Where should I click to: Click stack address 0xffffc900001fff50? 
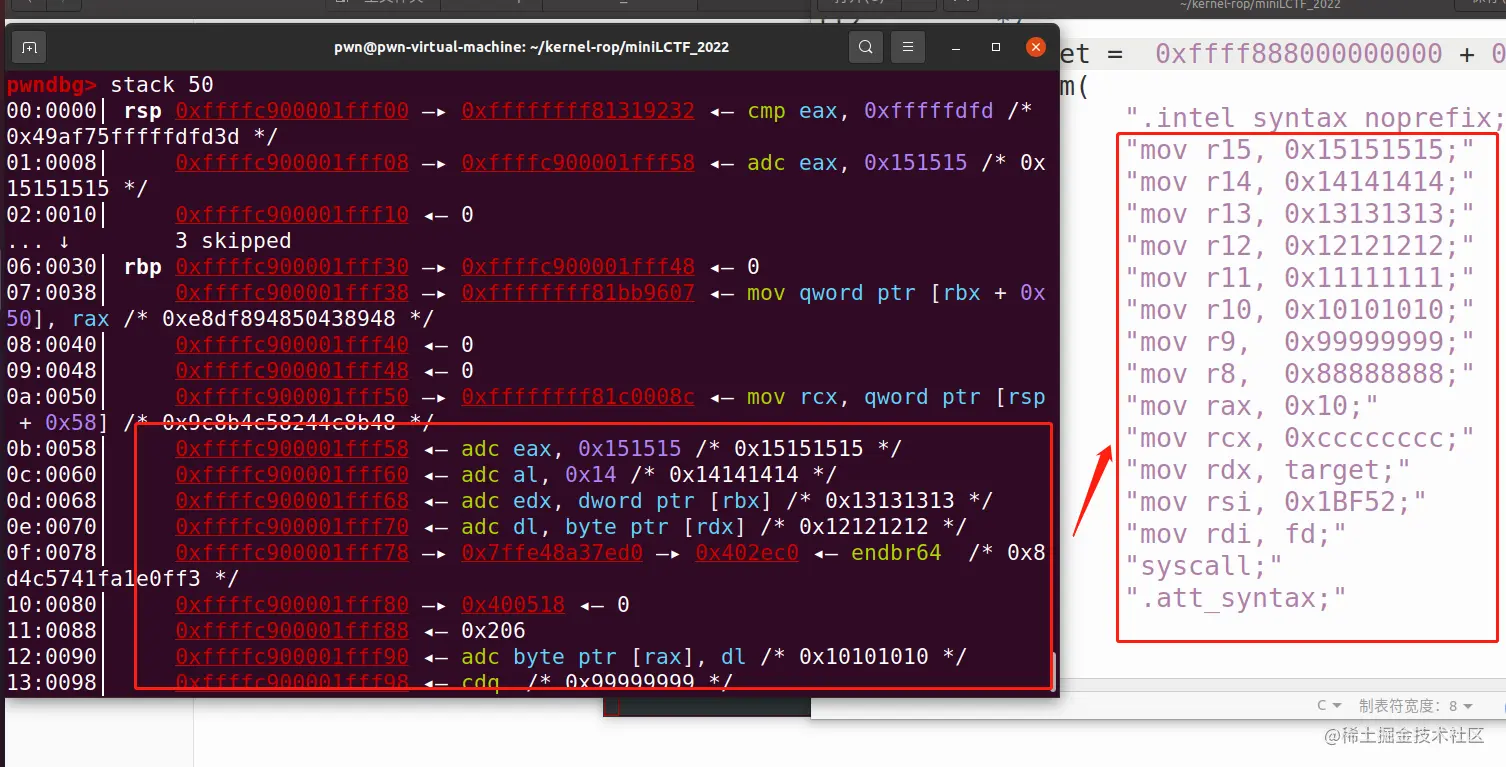pyautogui.click(x=292, y=396)
